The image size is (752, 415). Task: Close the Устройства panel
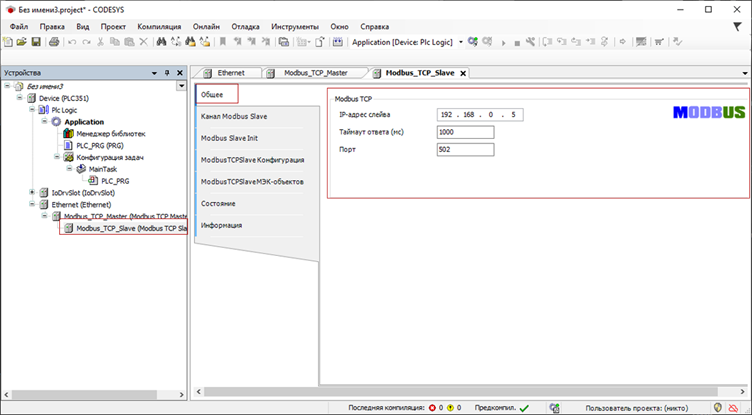click(180, 73)
